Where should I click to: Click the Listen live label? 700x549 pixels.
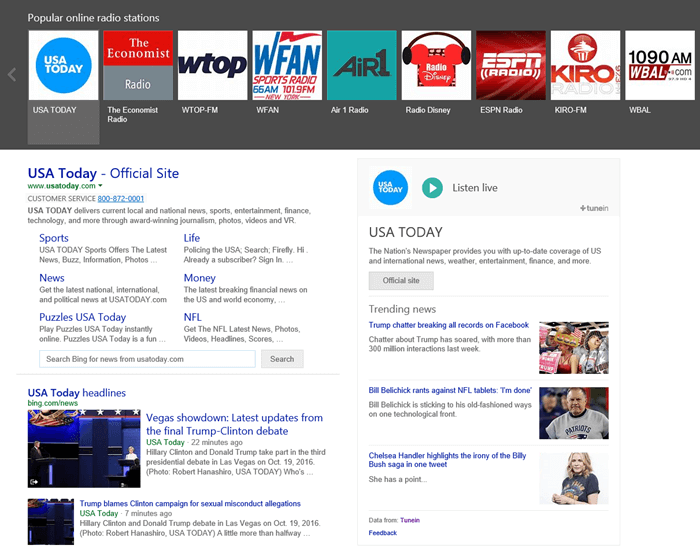475,188
